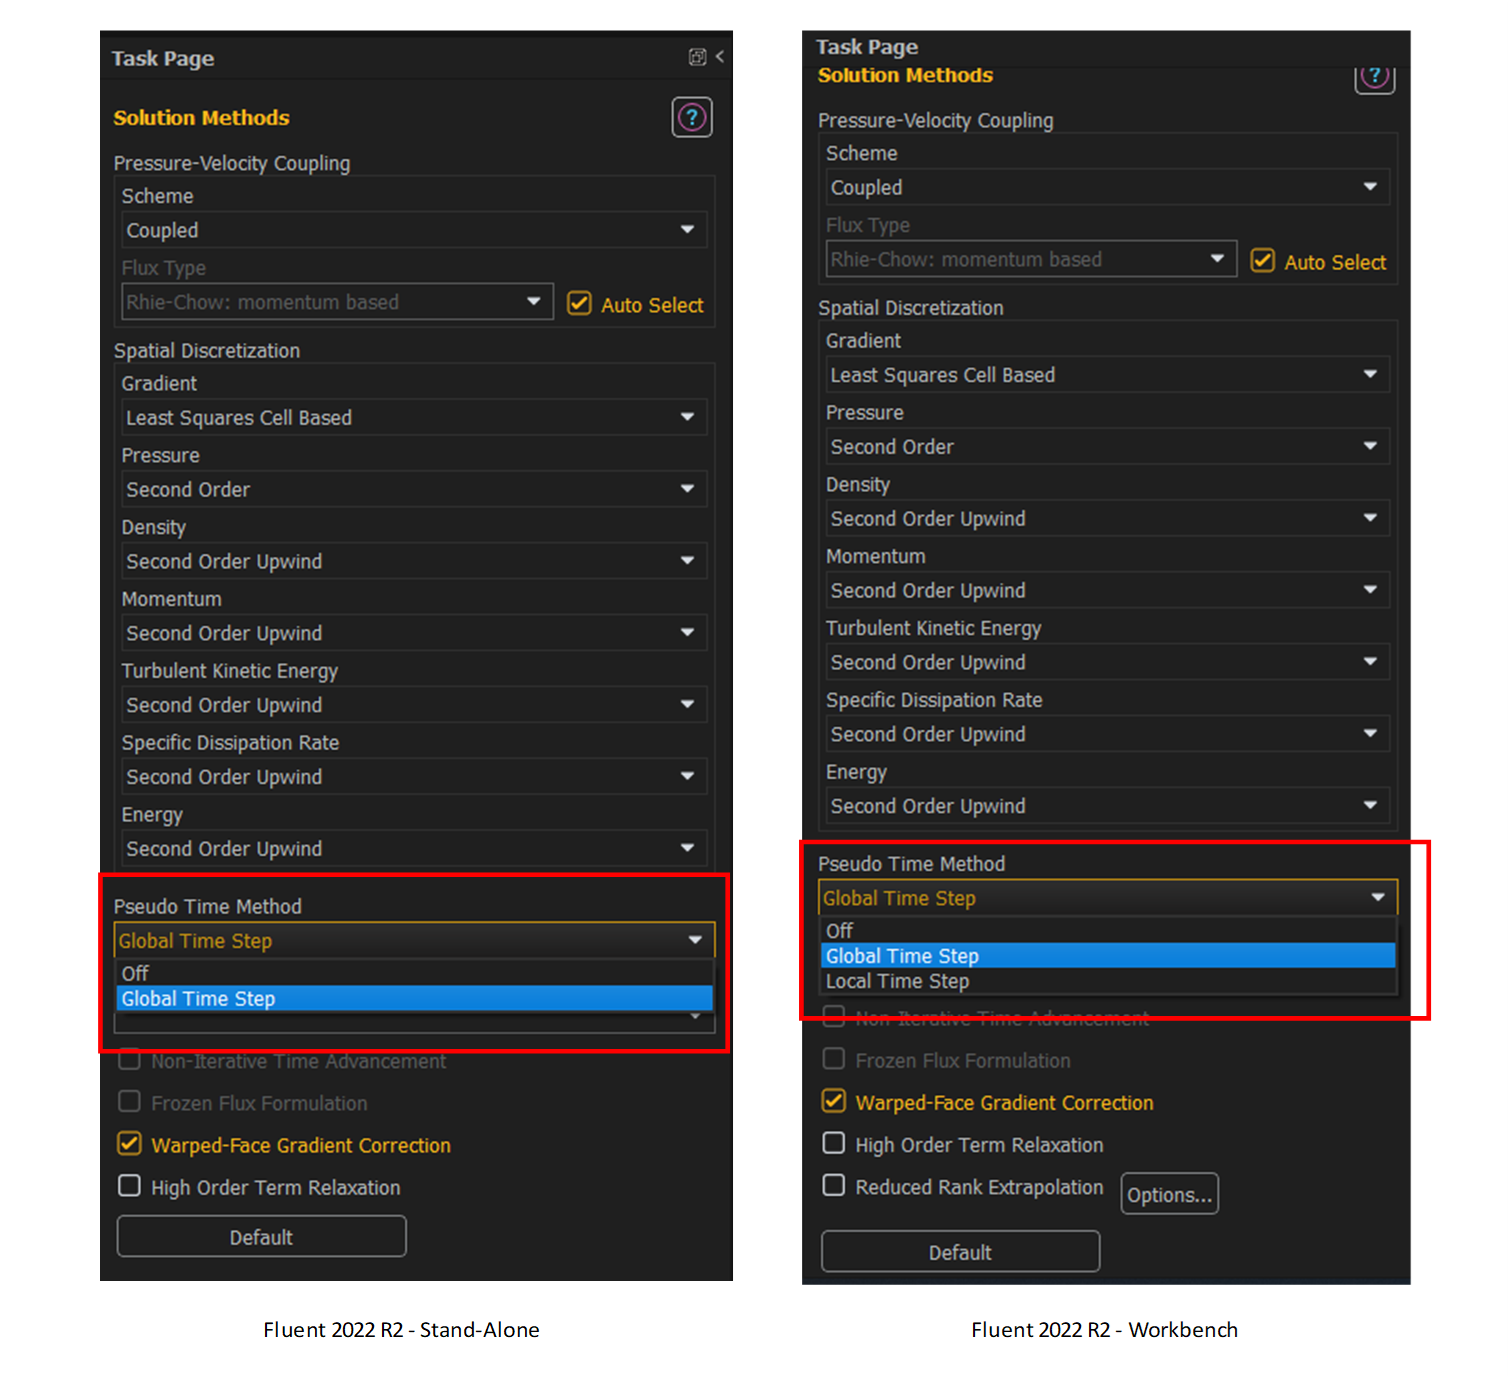Open Energy dropdown in Stand-Alone panel
Screen dimensions: 1508x1377
414,848
